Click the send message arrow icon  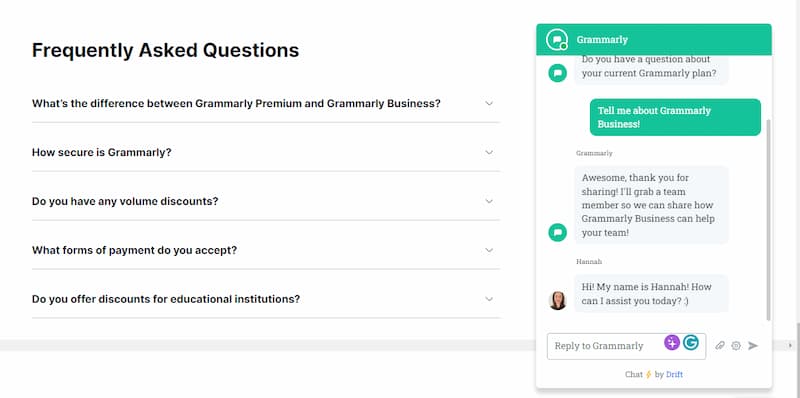tap(753, 345)
